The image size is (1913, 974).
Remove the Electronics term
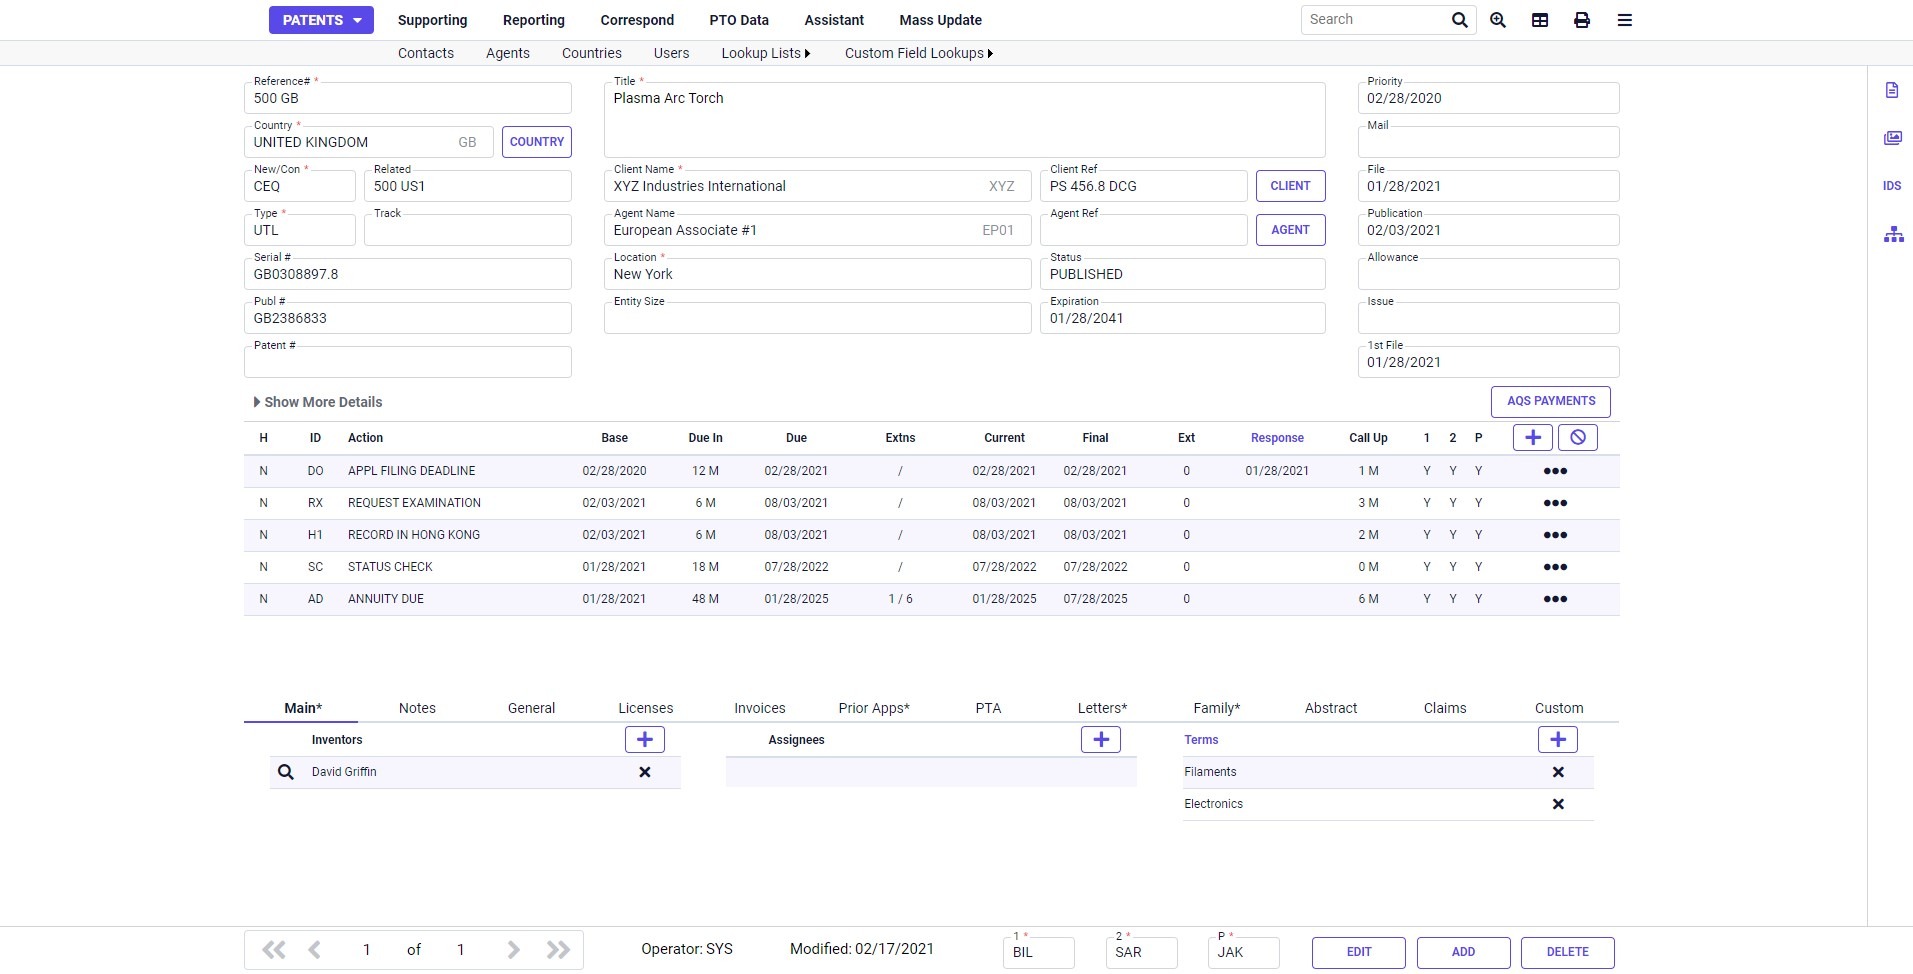tap(1558, 804)
